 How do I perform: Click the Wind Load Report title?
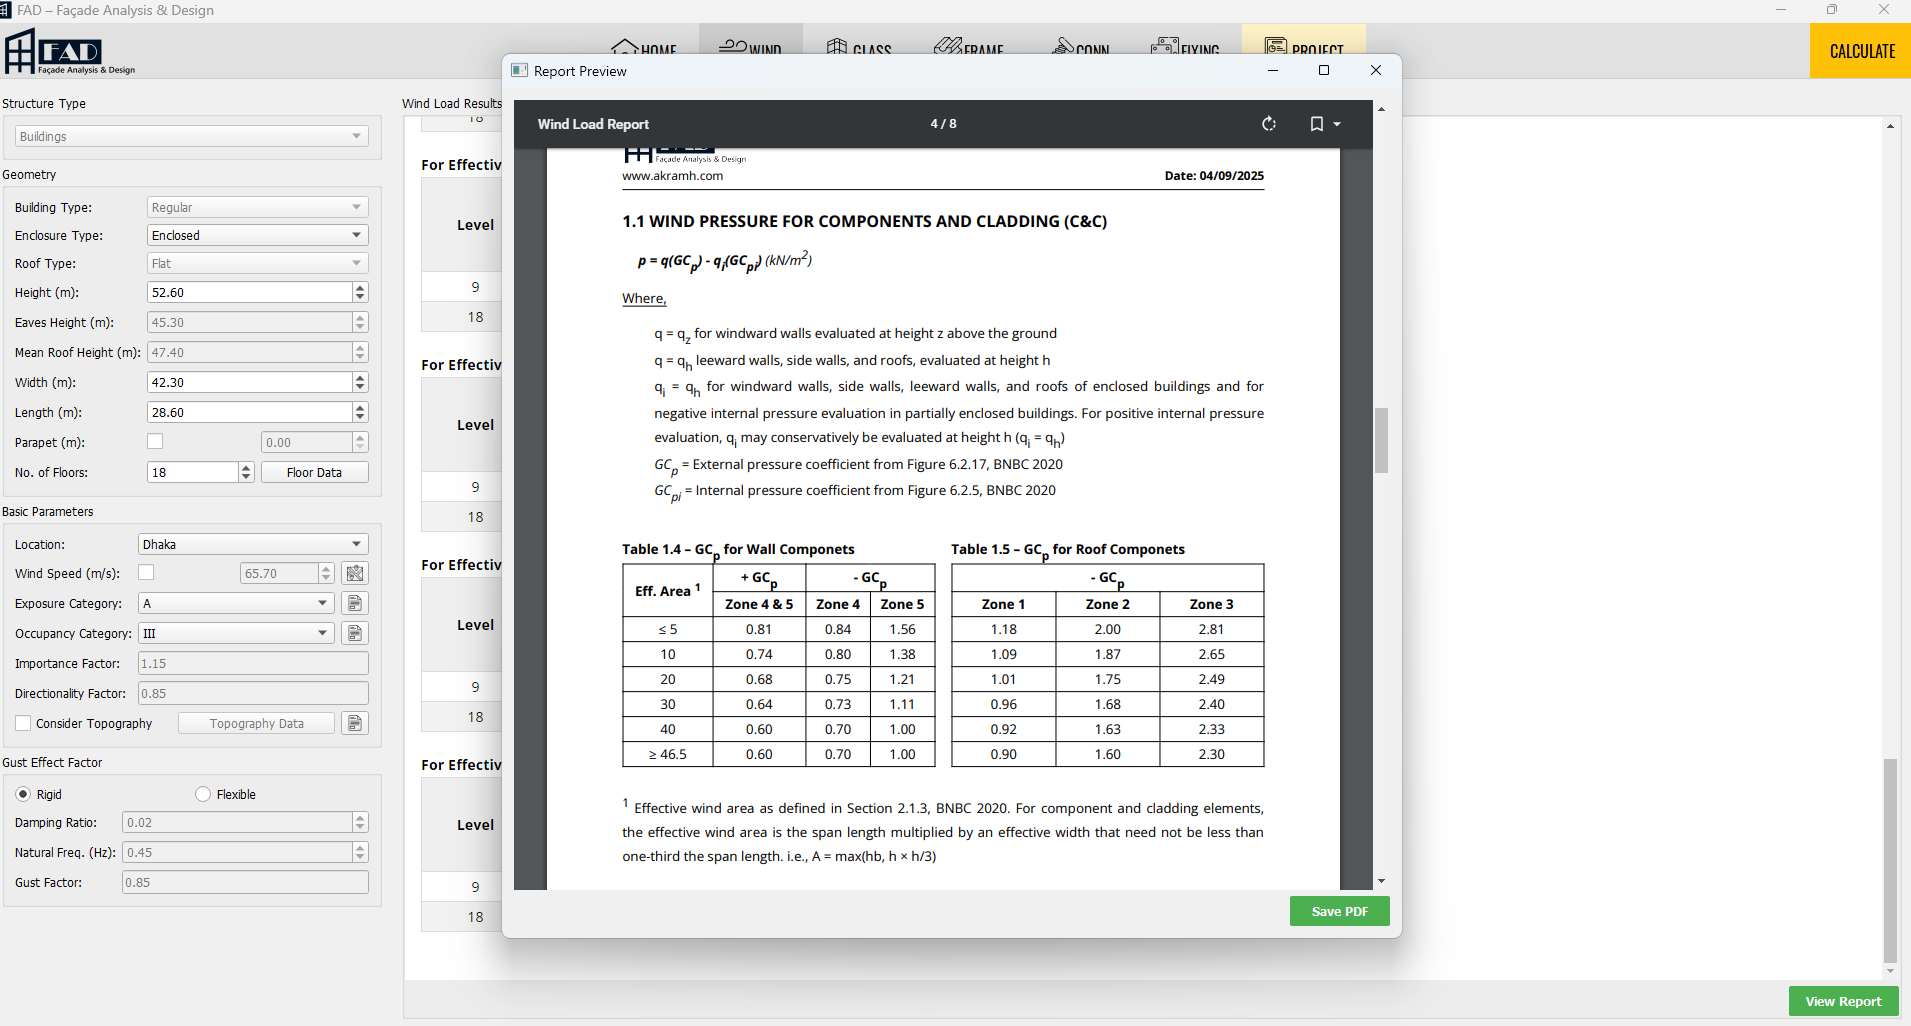pos(593,124)
